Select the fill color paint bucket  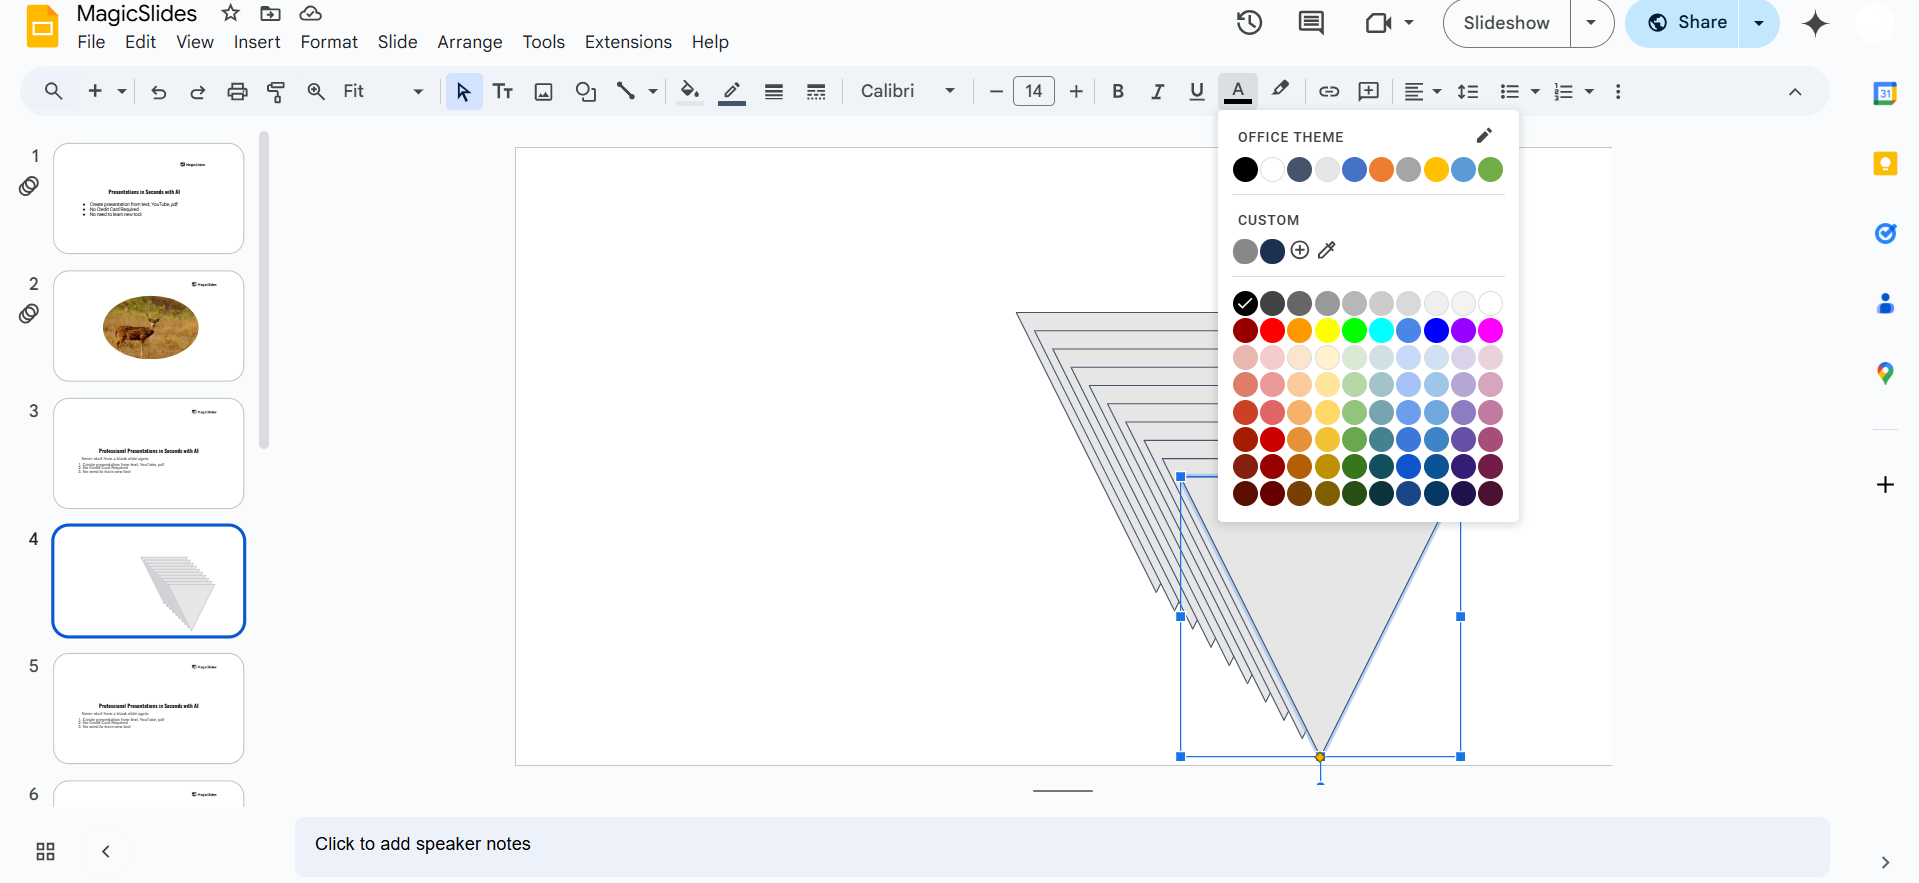(689, 92)
